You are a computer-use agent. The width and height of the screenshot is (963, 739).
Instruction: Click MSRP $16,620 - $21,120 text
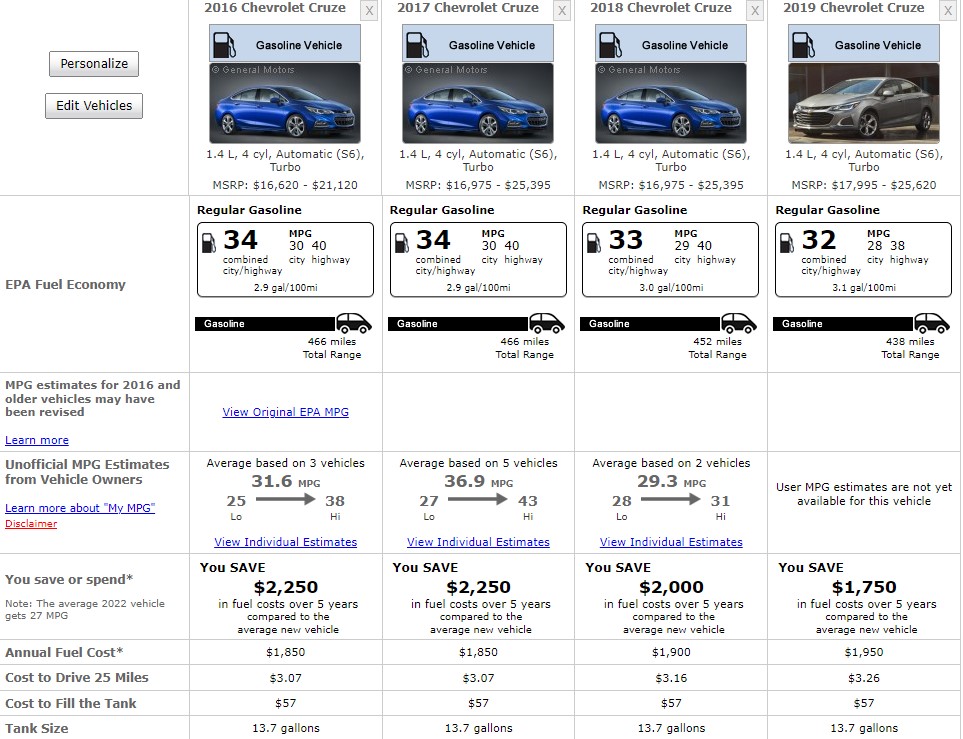tap(285, 185)
